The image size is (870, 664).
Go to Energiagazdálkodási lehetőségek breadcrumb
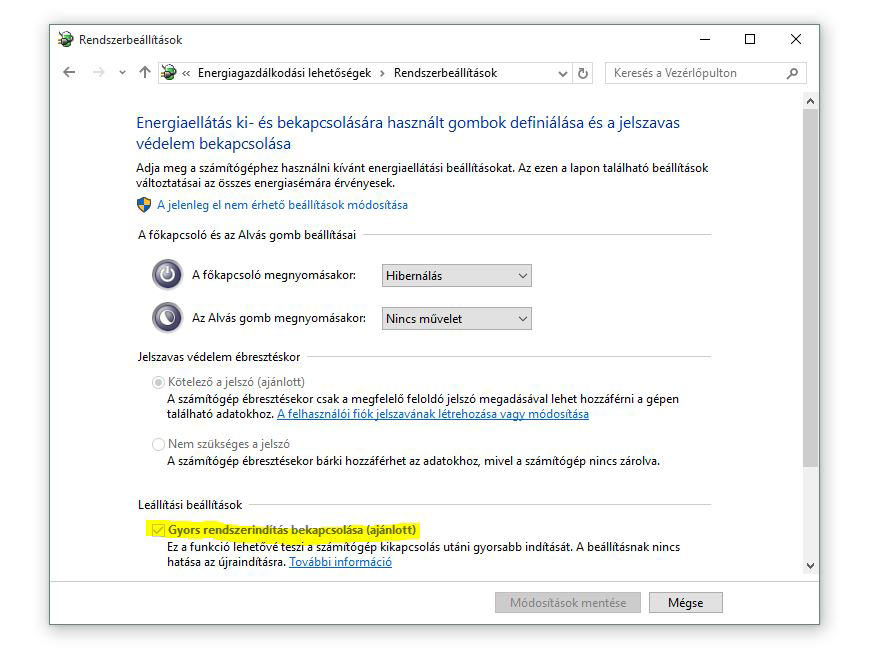(x=284, y=73)
